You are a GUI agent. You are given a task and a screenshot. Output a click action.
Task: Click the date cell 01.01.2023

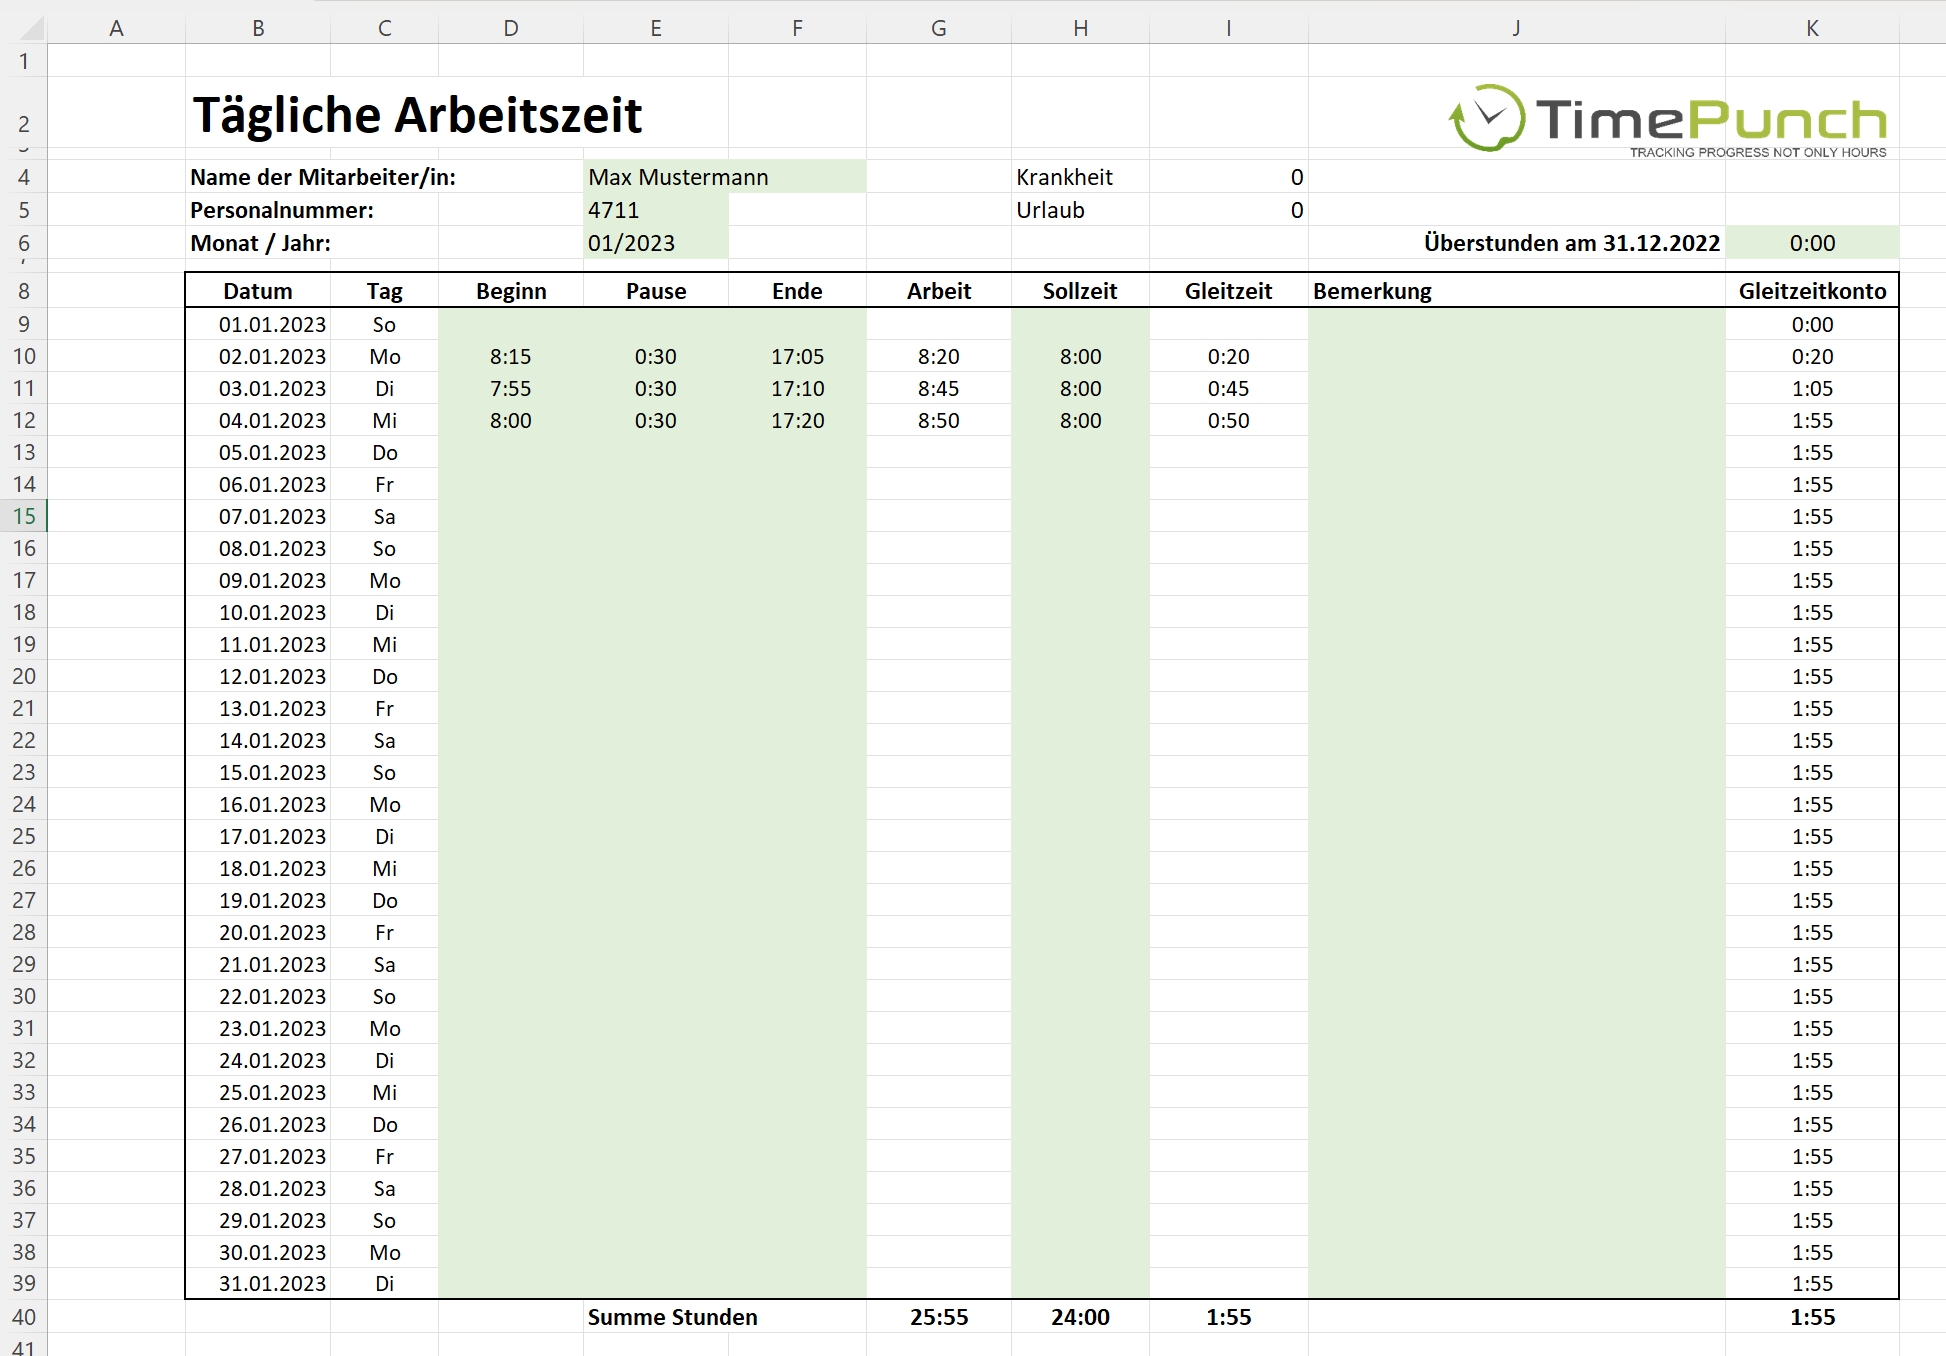pyautogui.click(x=258, y=324)
